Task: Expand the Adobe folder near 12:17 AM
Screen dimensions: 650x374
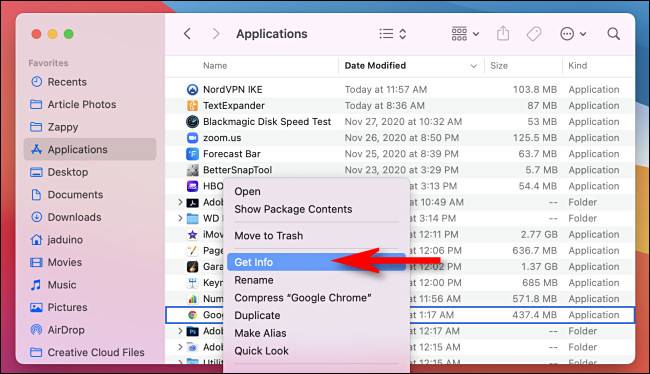Action: tap(180, 331)
